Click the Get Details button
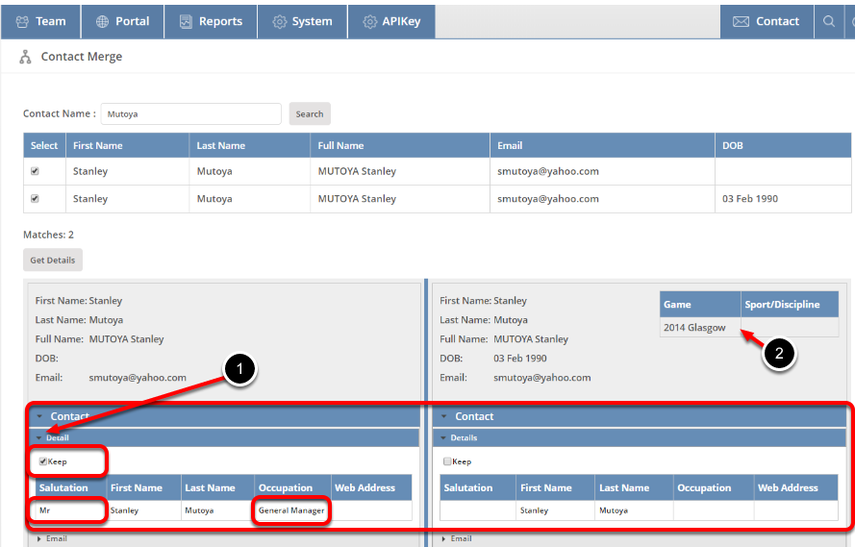 coord(53,260)
